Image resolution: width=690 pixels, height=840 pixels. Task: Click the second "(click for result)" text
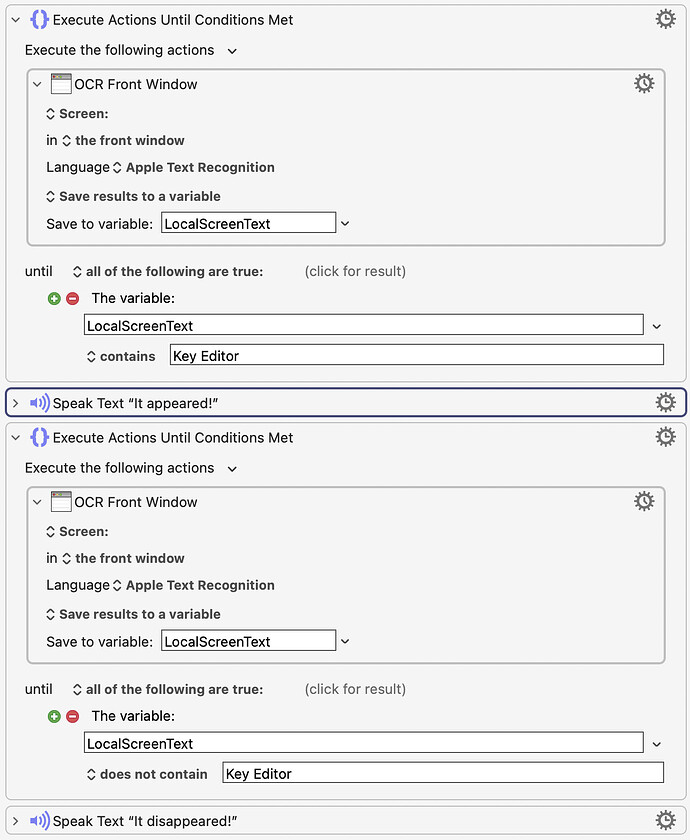[x=355, y=689]
